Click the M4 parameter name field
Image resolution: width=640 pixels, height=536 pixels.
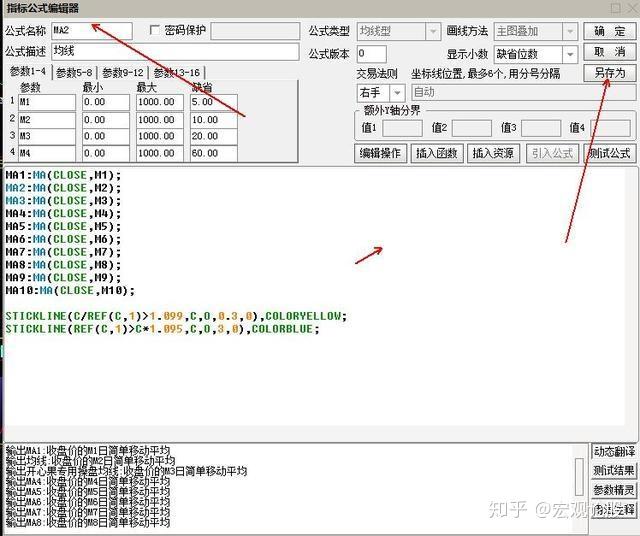47,153
